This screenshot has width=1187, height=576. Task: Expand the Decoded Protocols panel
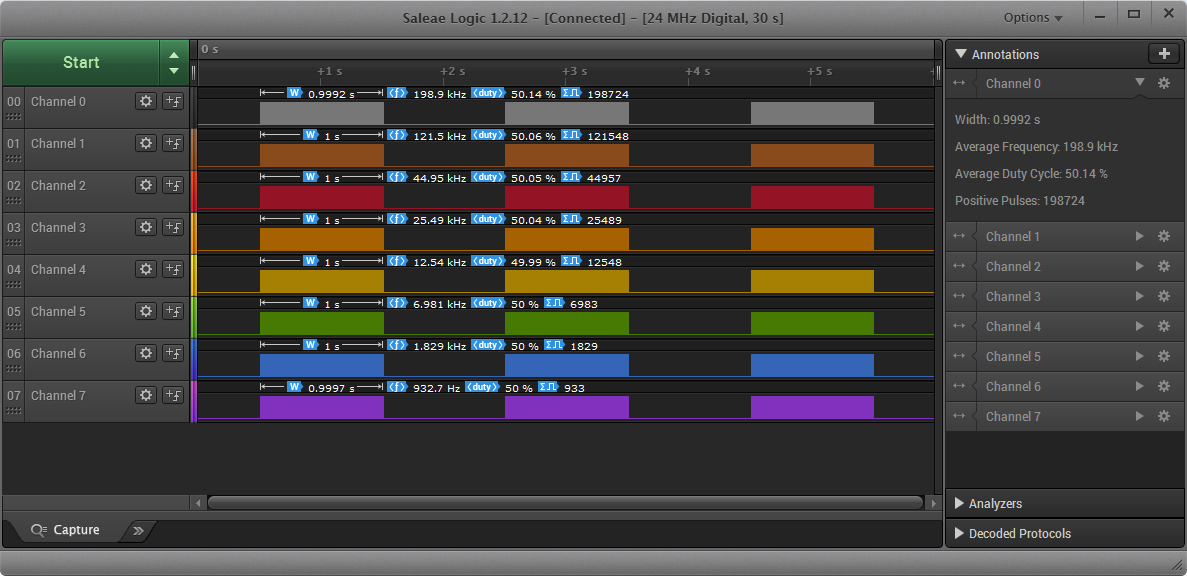coord(959,534)
